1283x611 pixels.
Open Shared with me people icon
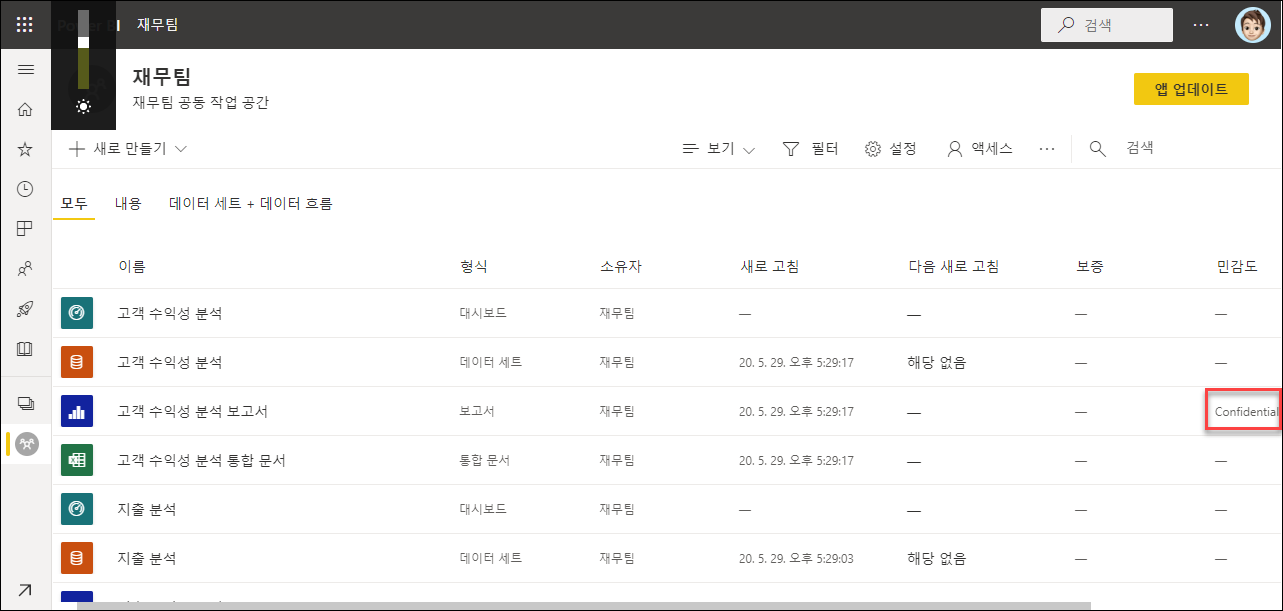click(x=26, y=269)
